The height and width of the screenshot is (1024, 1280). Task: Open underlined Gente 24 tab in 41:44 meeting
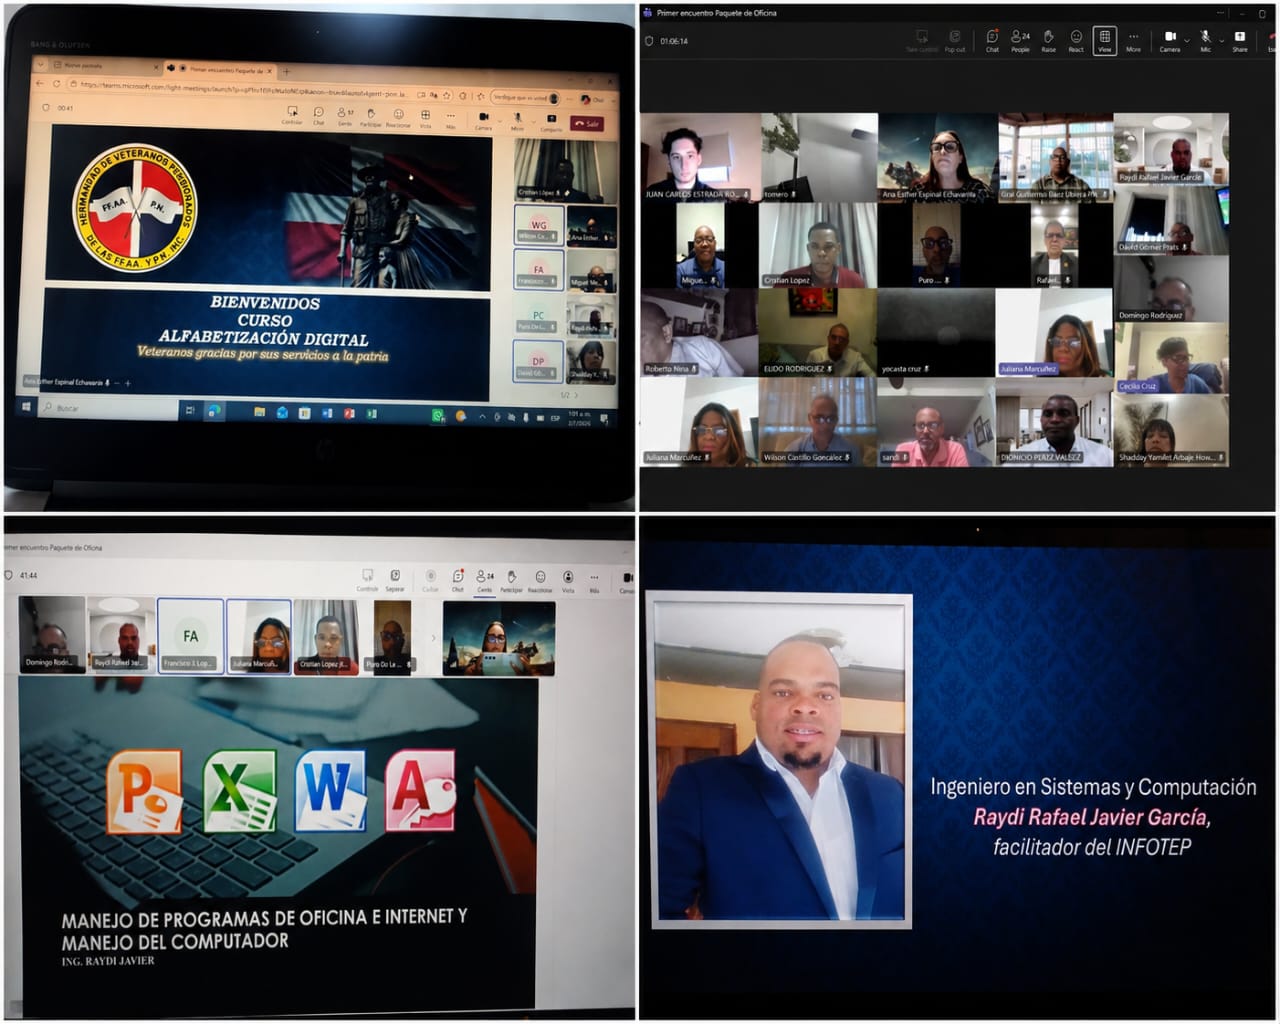(x=485, y=581)
